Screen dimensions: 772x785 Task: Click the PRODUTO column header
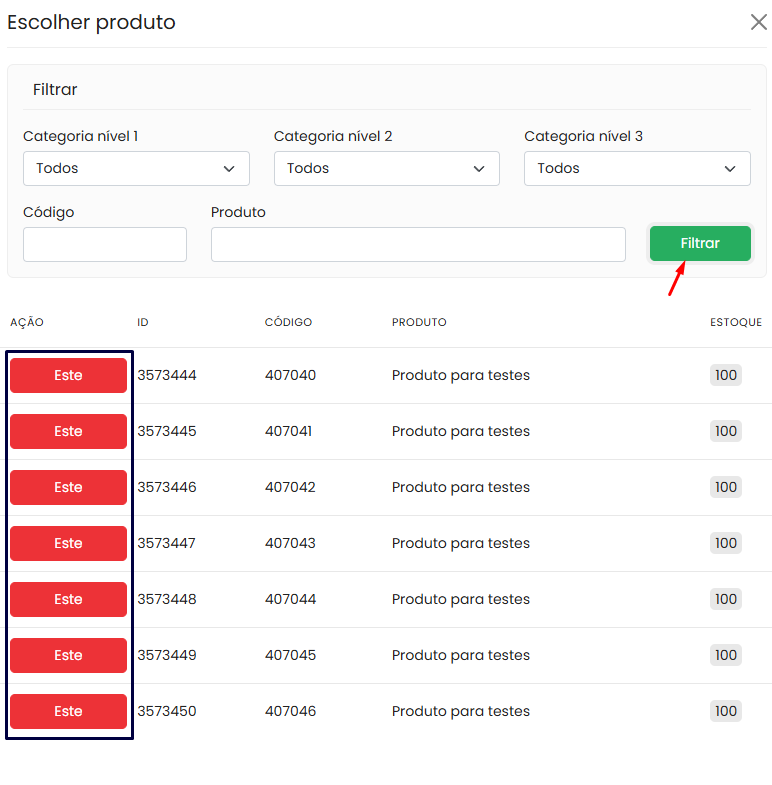[419, 323]
